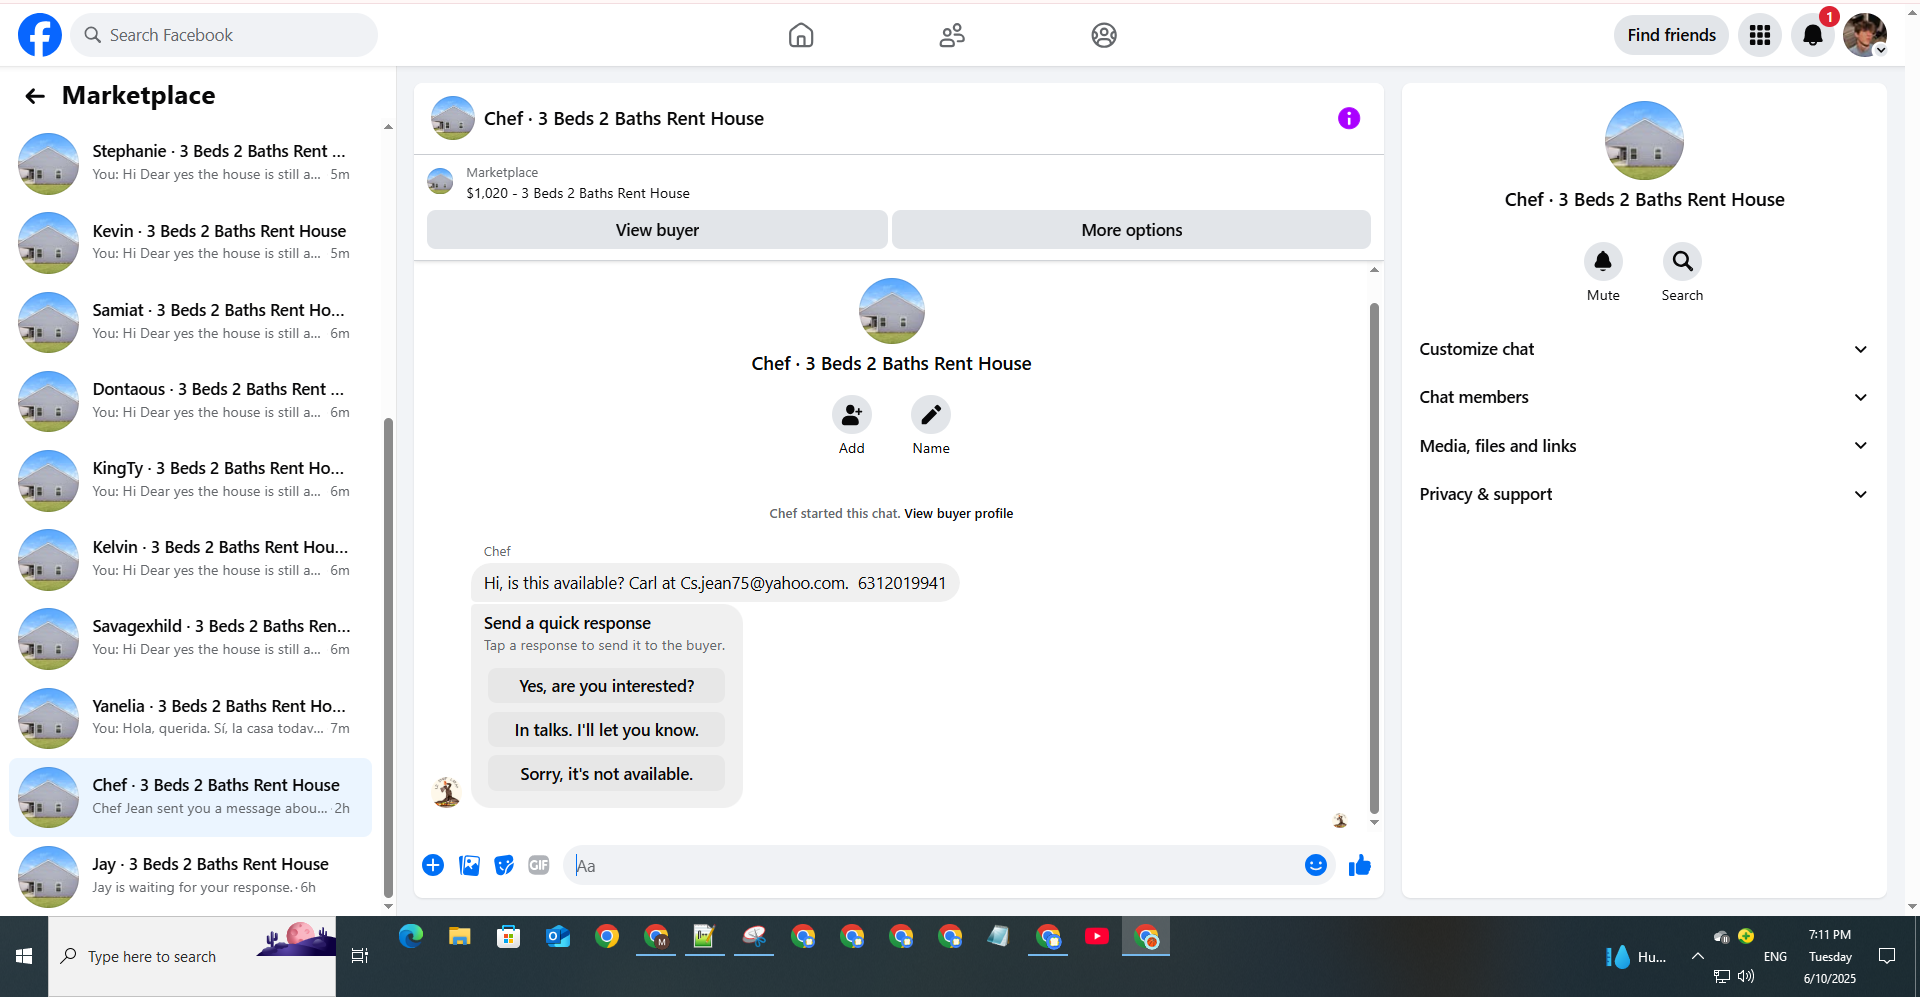Click the chat messages vertical scrollbar
1920x997 pixels.
pos(1374,558)
